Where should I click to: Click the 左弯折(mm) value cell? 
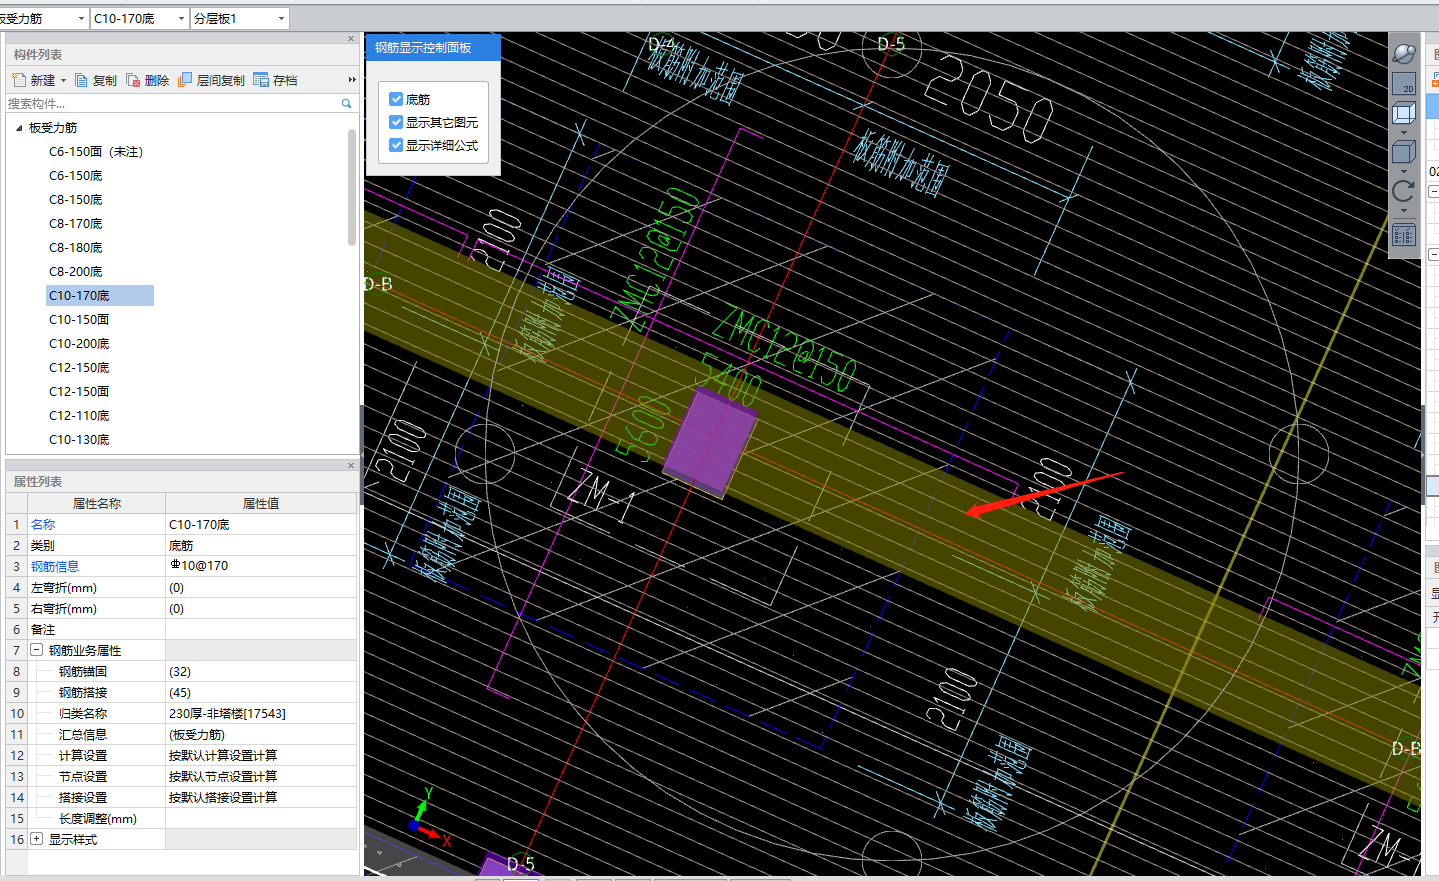click(261, 588)
